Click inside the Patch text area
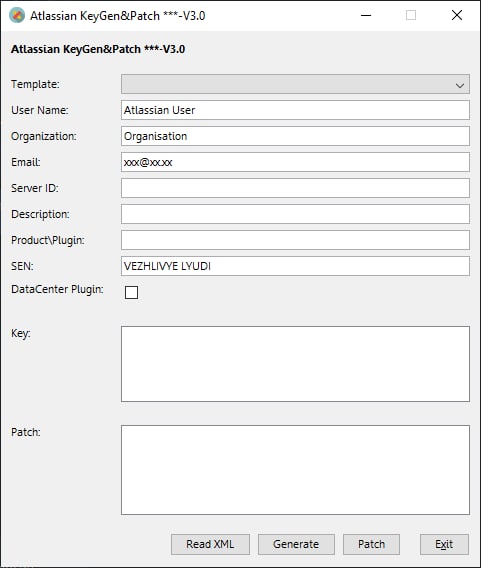The height and width of the screenshot is (568, 481). pyautogui.click(x=295, y=470)
